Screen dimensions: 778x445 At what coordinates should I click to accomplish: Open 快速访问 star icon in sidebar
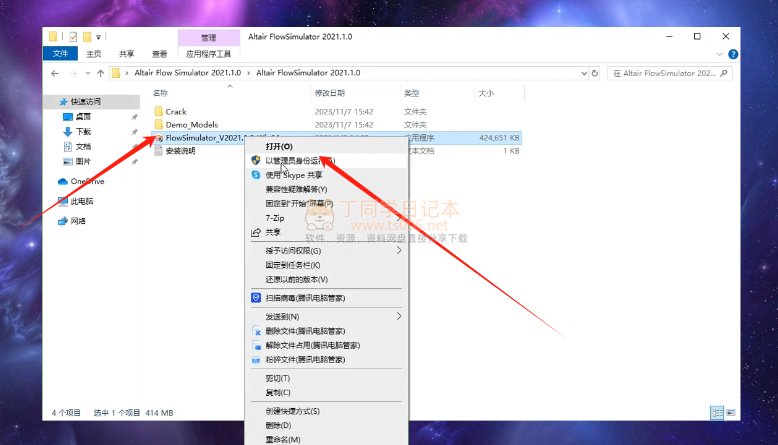click(x=63, y=102)
